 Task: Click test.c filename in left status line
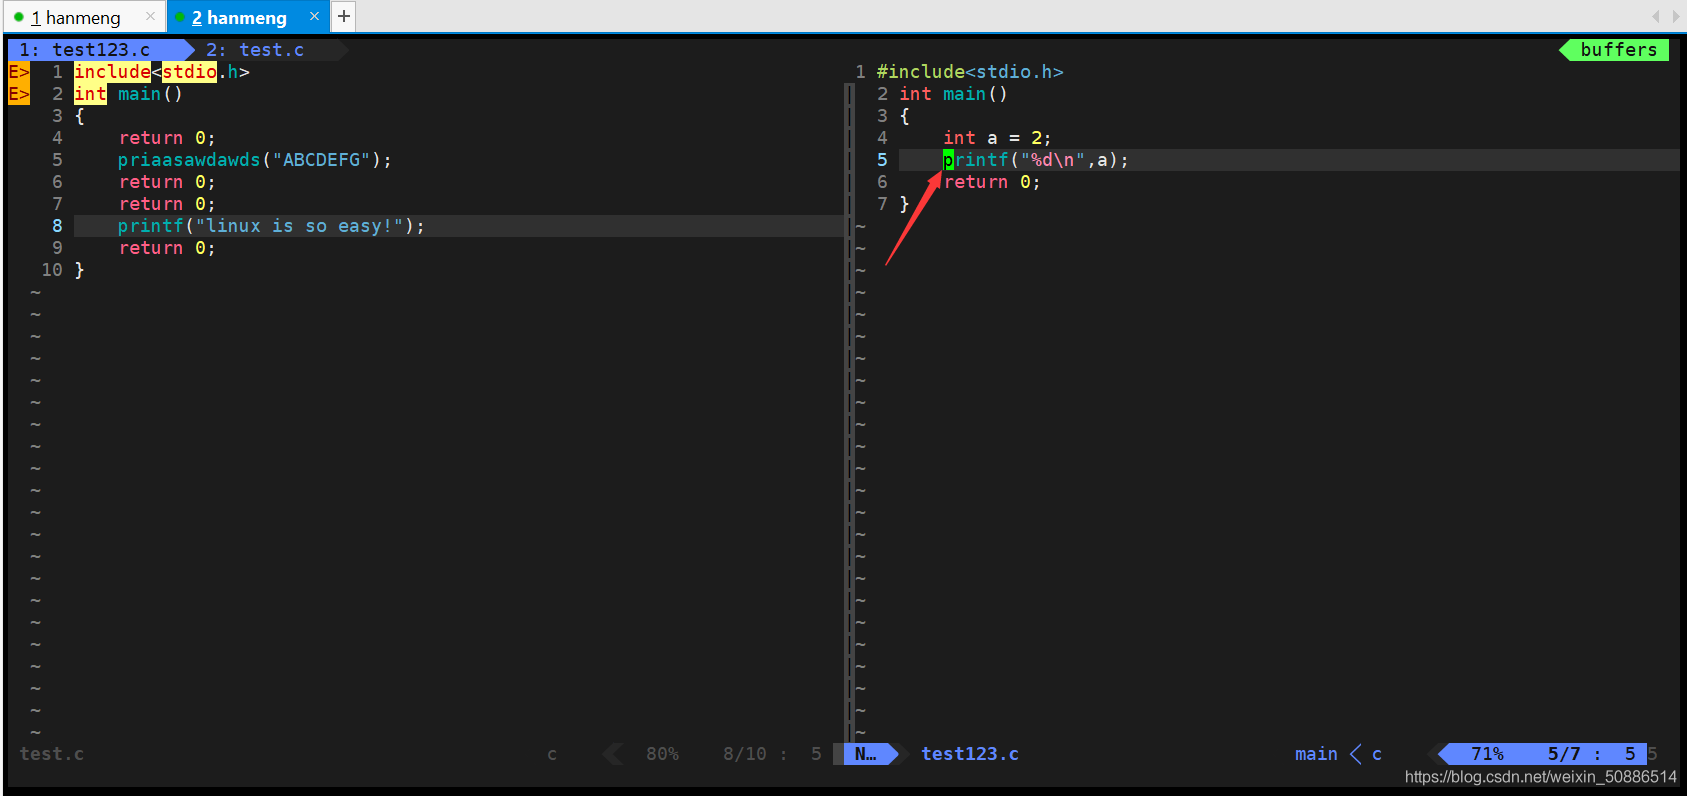pyautogui.click(x=52, y=754)
